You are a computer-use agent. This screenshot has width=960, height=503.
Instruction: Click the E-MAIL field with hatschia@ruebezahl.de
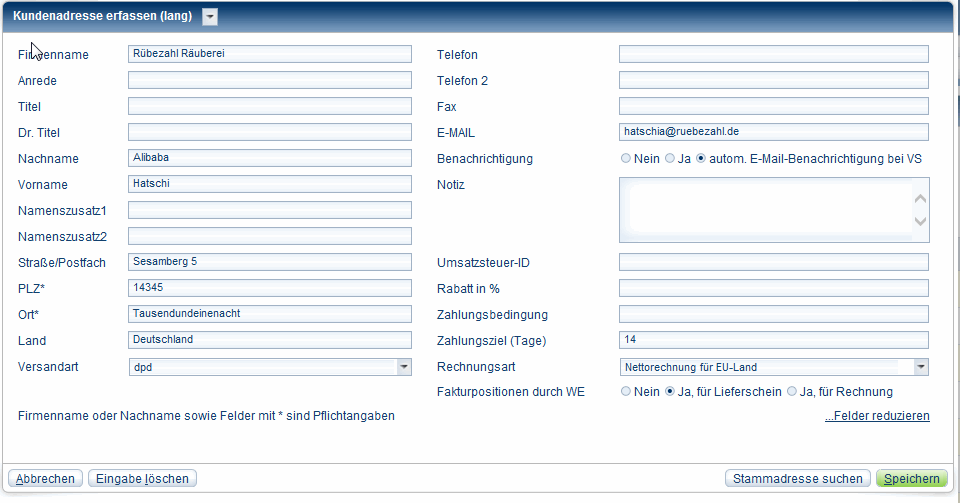click(773, 132)
